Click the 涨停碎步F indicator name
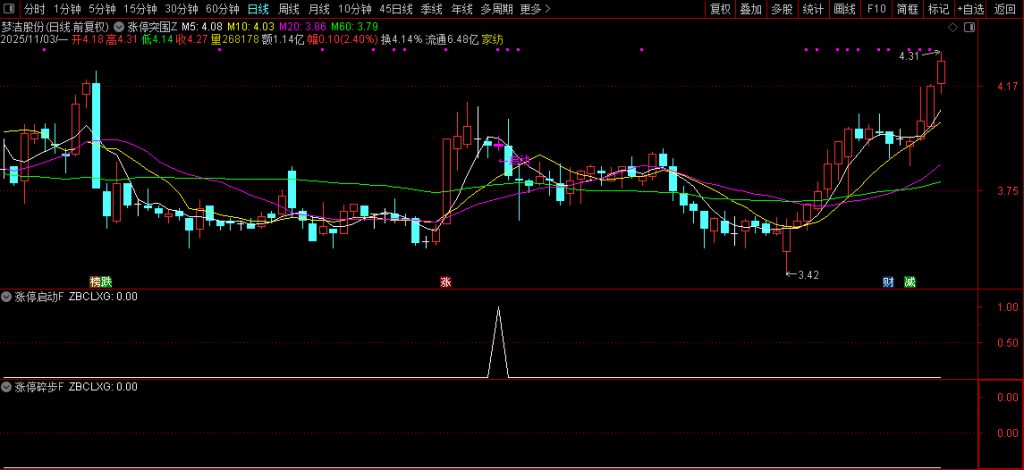This screenshot has width=1024, height=470. coord(39,386)
